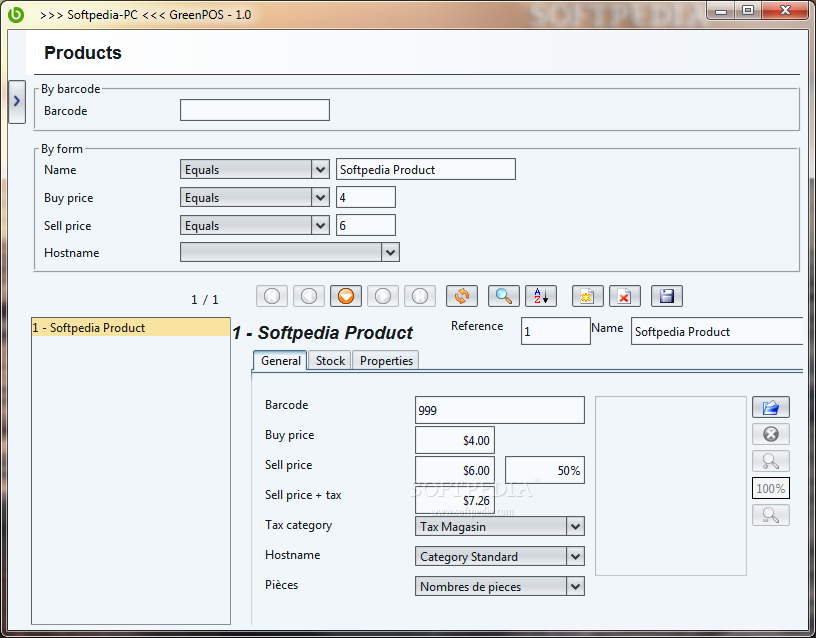
Task: Delete the current product record
Action: pos(624,296)
